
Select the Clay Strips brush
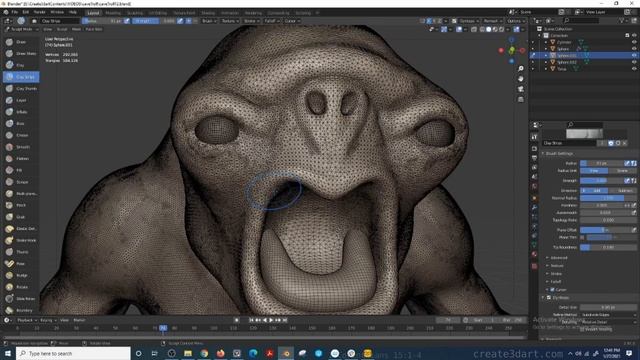[21, 77]
